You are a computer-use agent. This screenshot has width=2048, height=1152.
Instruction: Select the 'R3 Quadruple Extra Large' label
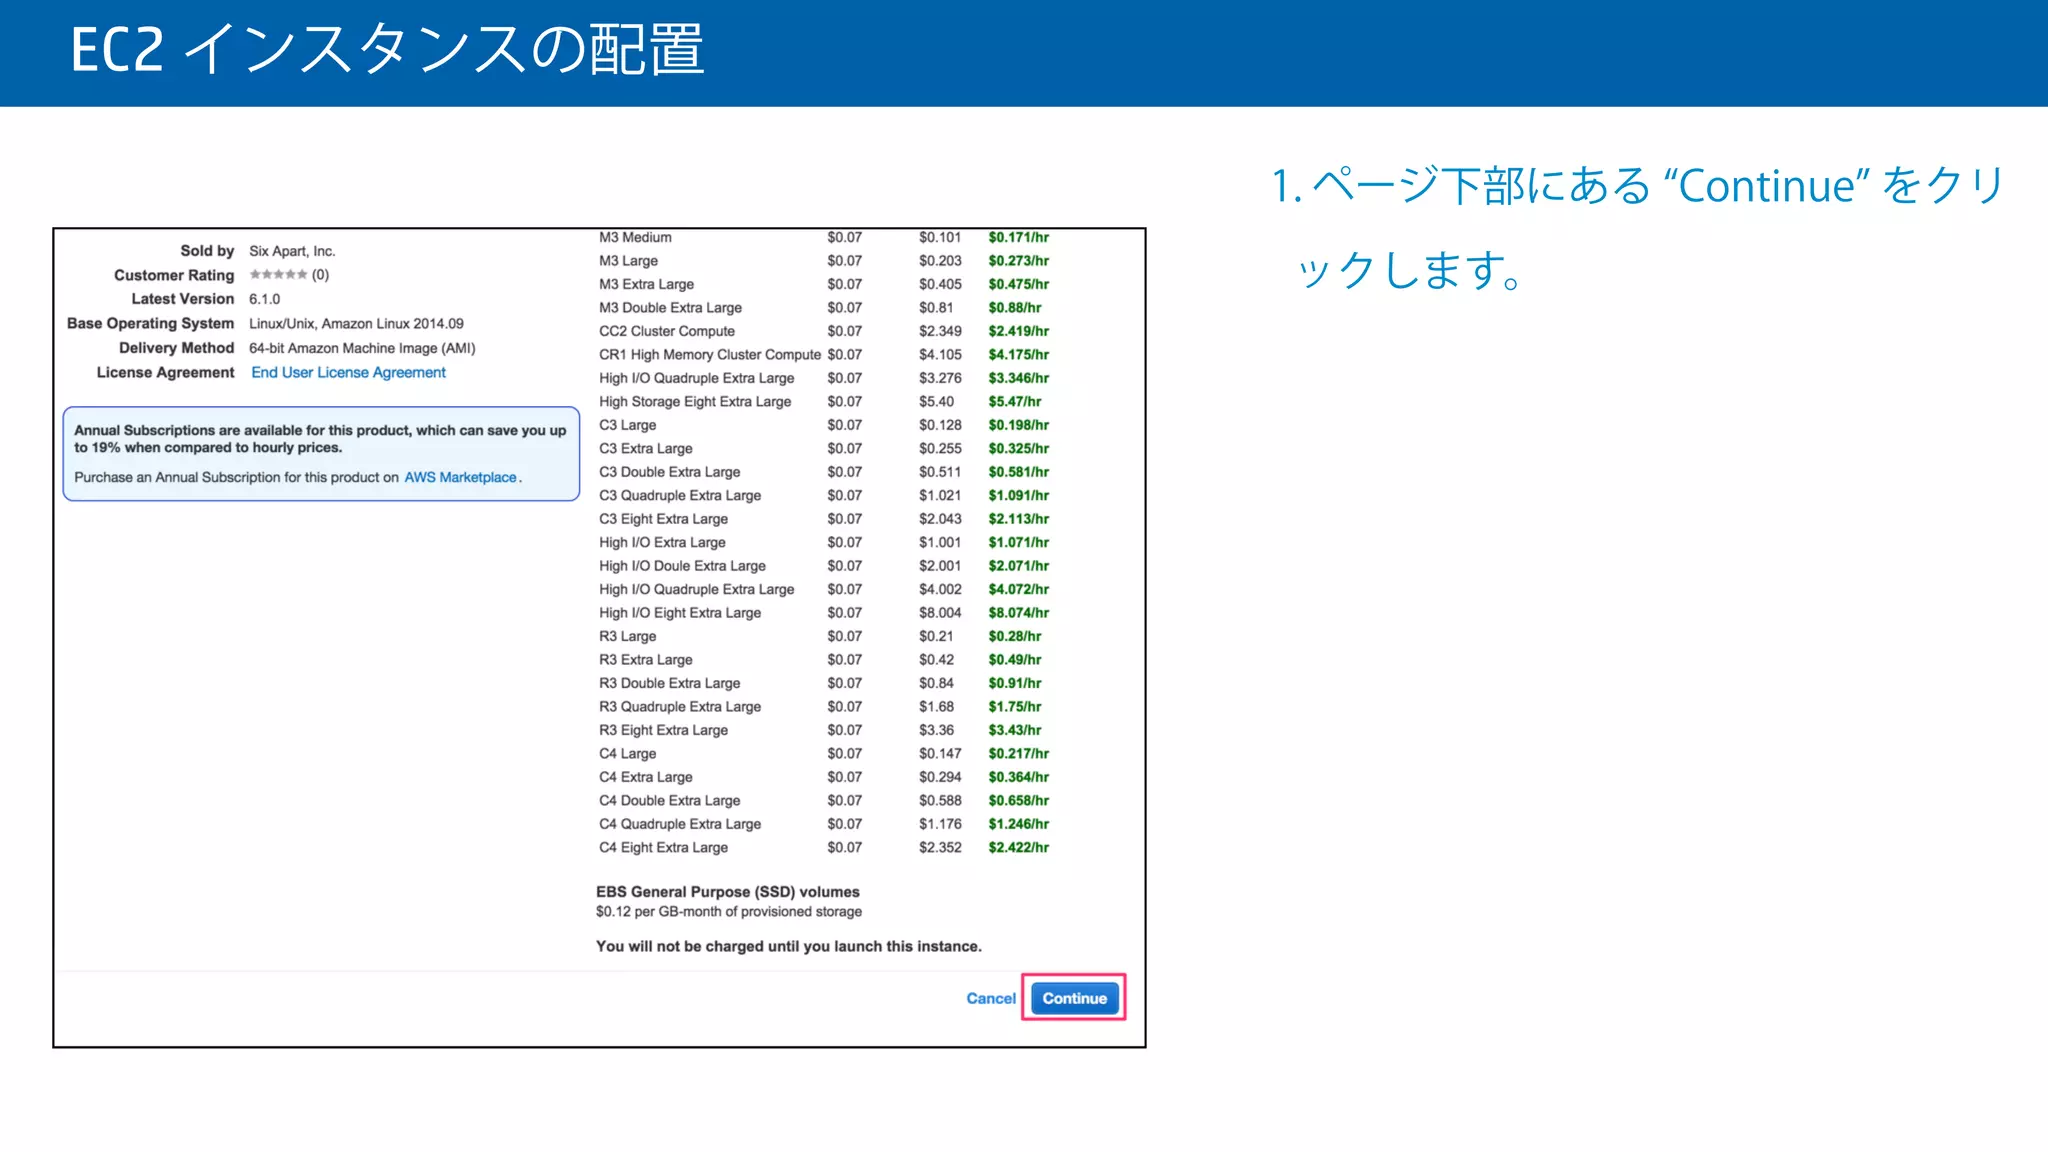[680, 707]
